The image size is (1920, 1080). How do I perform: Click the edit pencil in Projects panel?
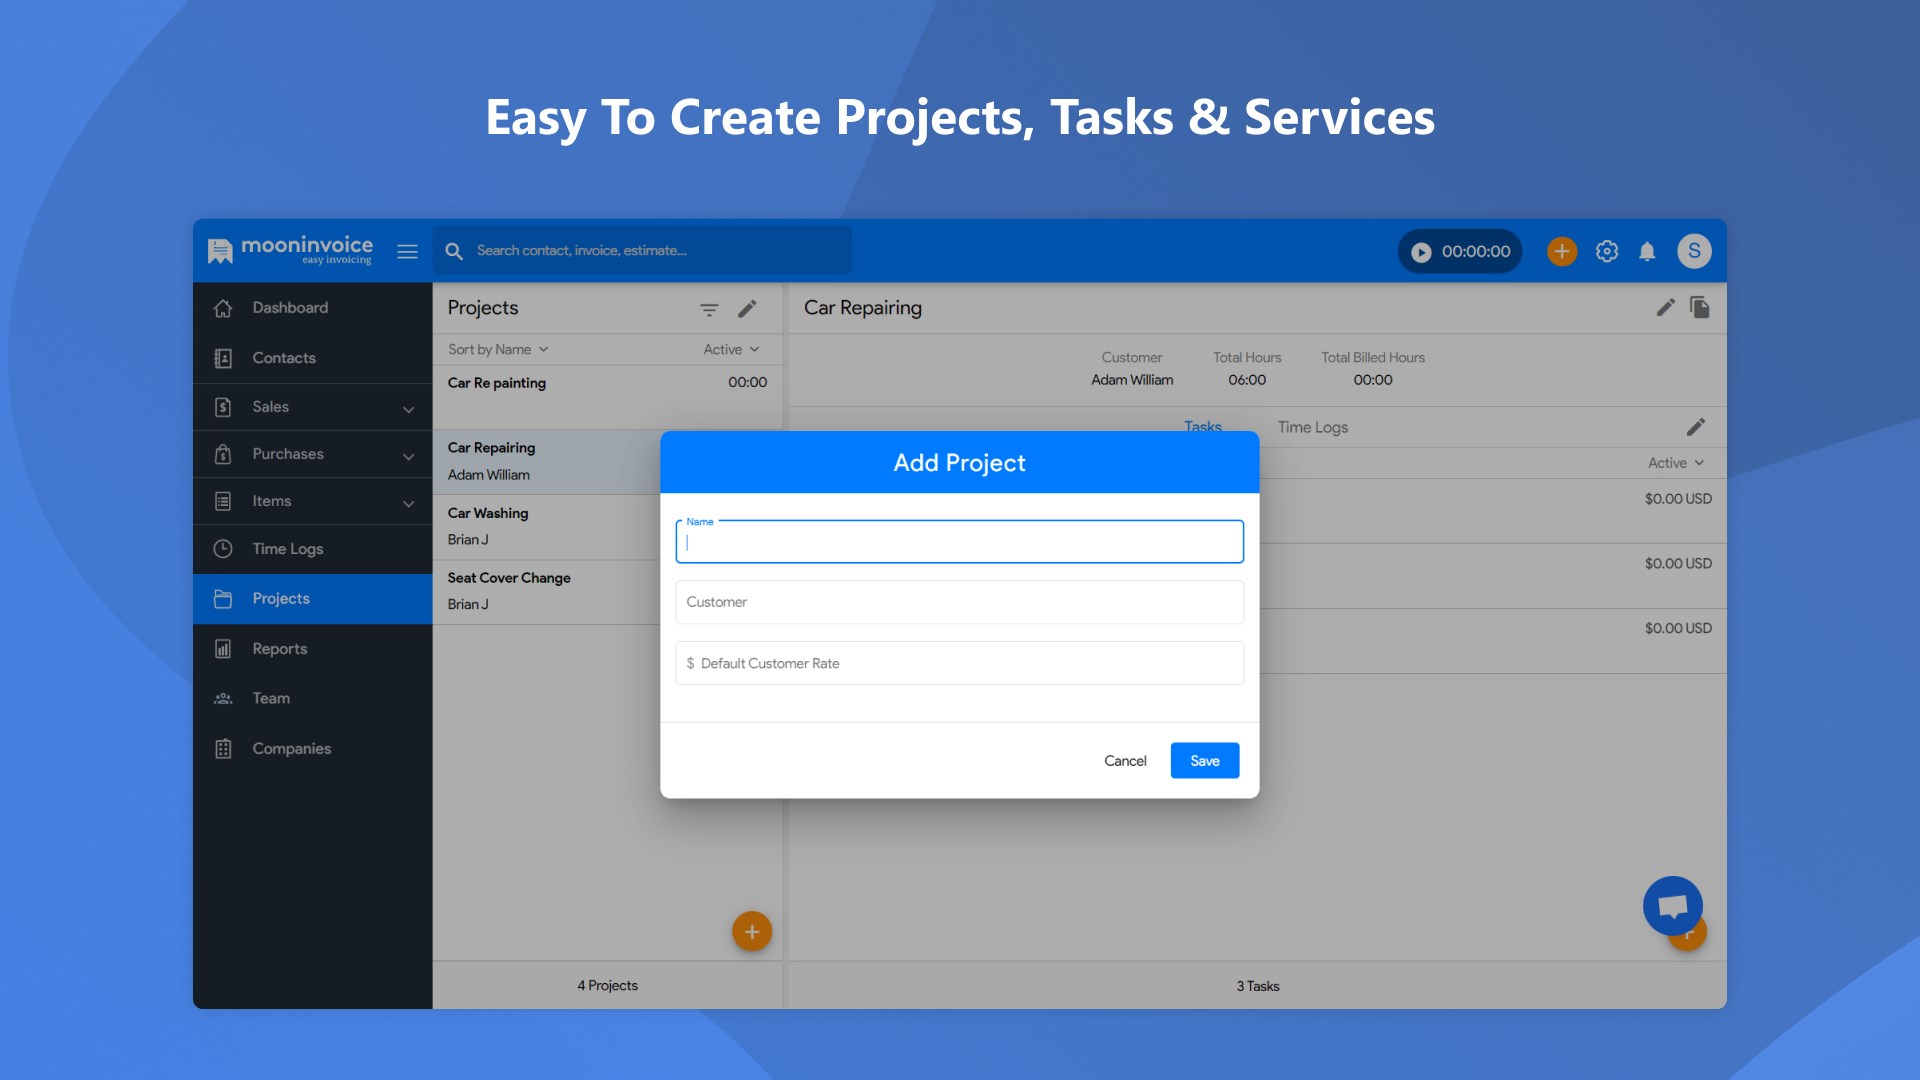point(747,309)
